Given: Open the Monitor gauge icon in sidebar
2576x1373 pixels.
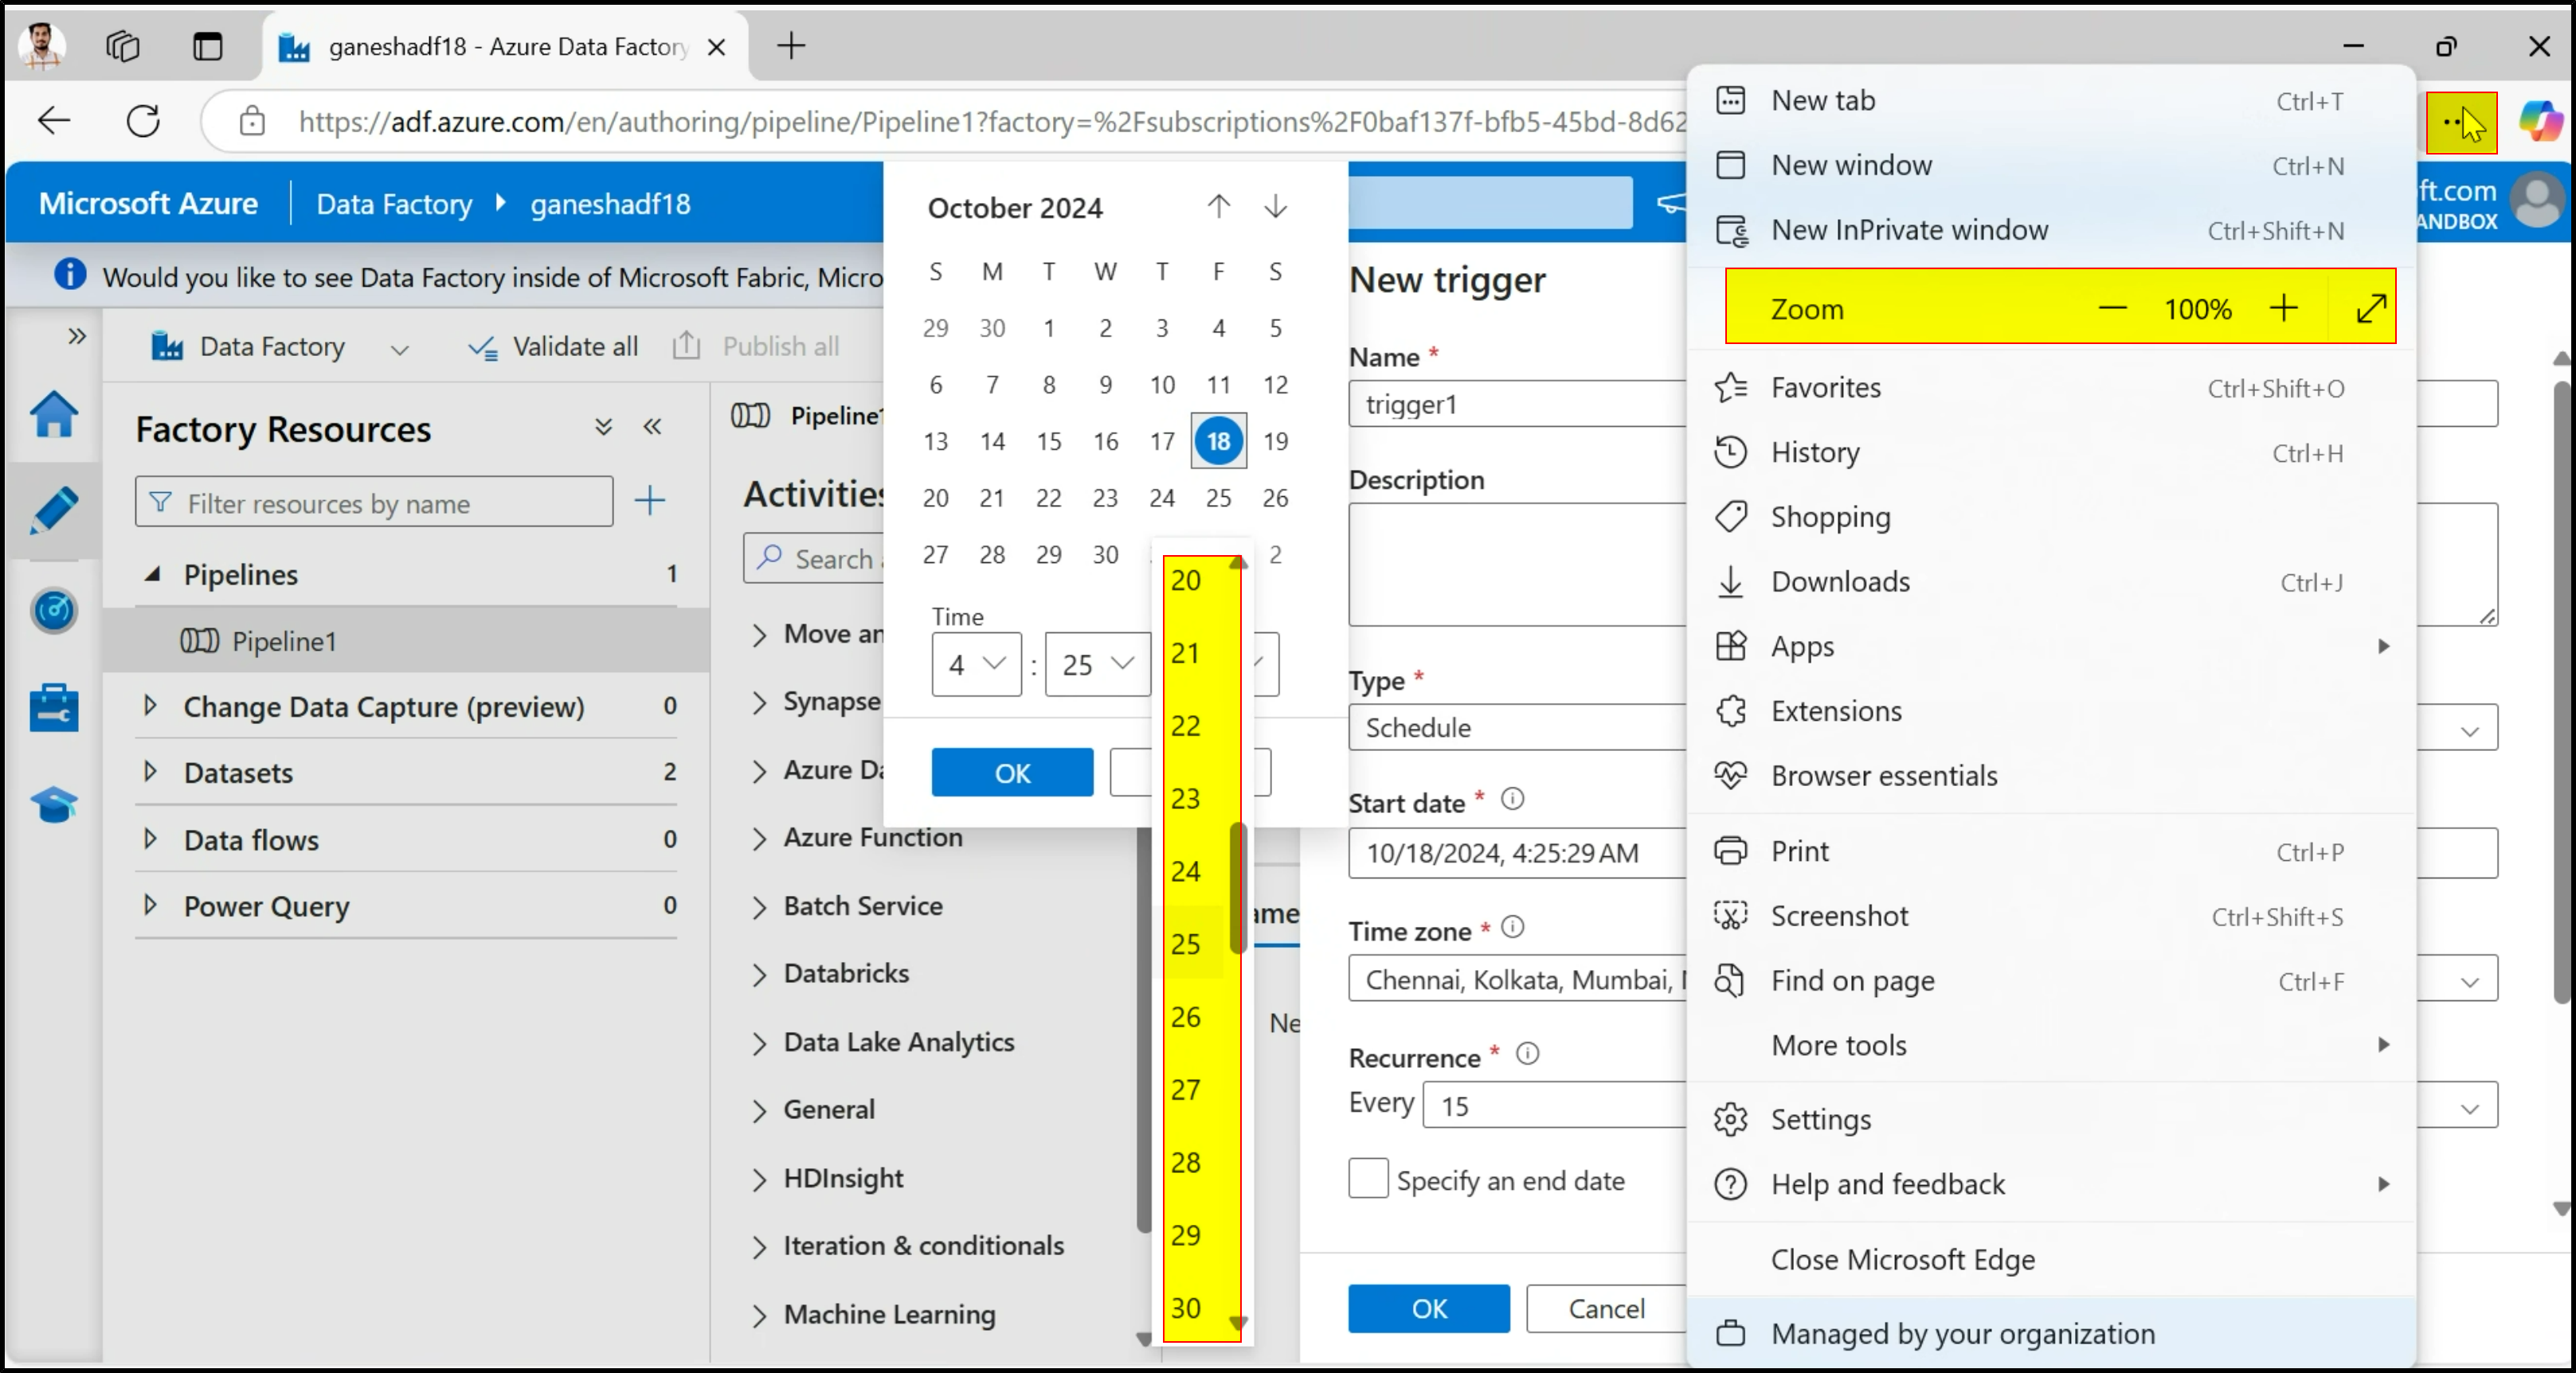Looking at the screenshot, I should click(x=54, y=610).
